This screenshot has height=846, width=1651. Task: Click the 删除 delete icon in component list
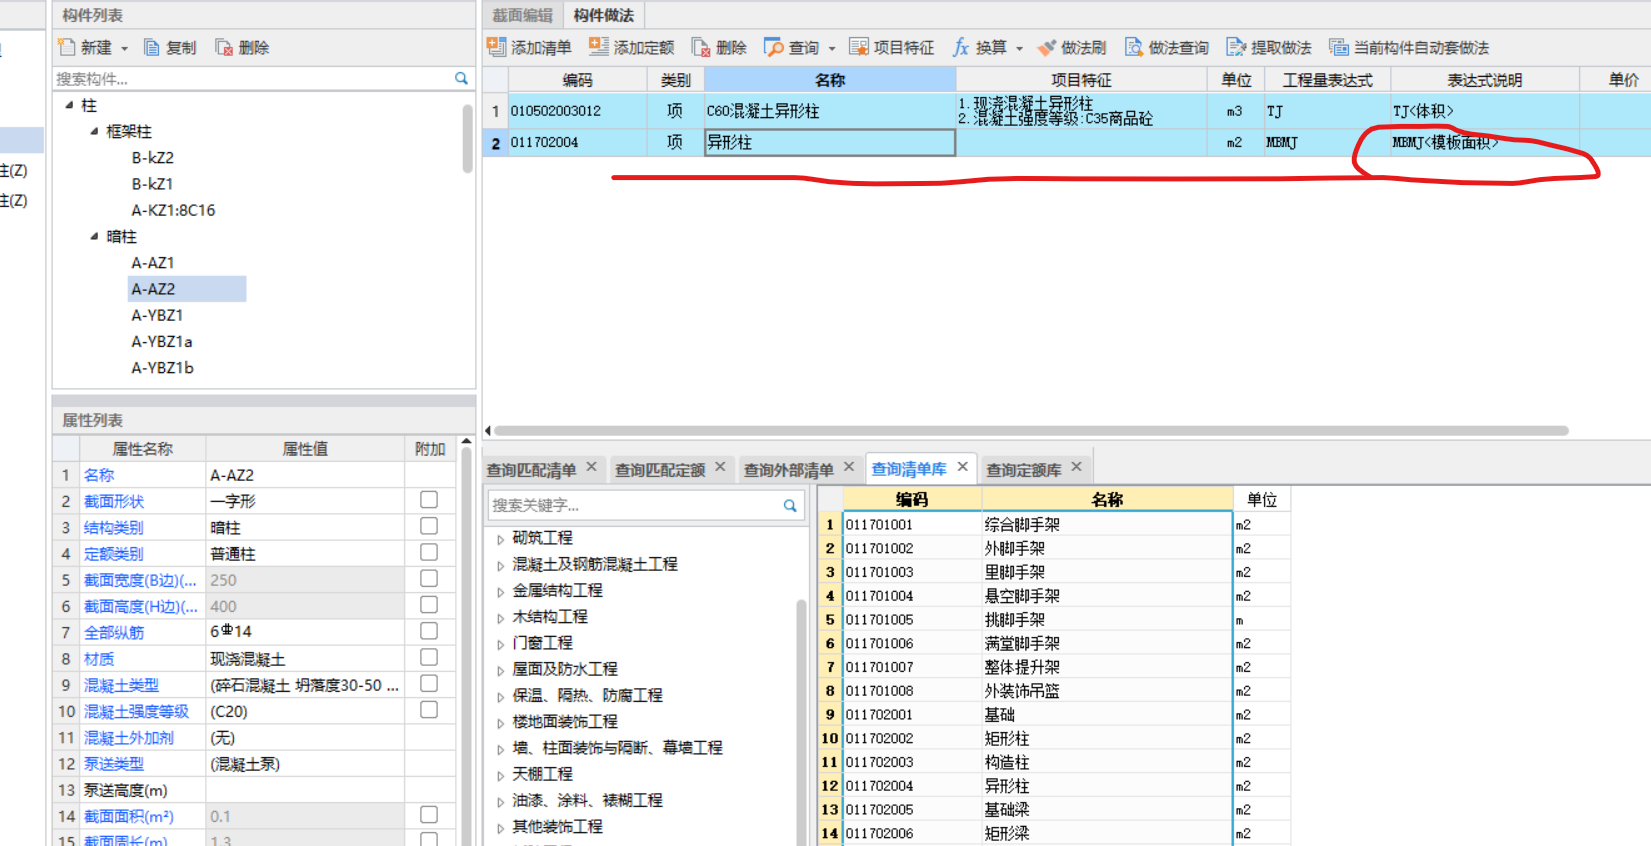point(224,47)
